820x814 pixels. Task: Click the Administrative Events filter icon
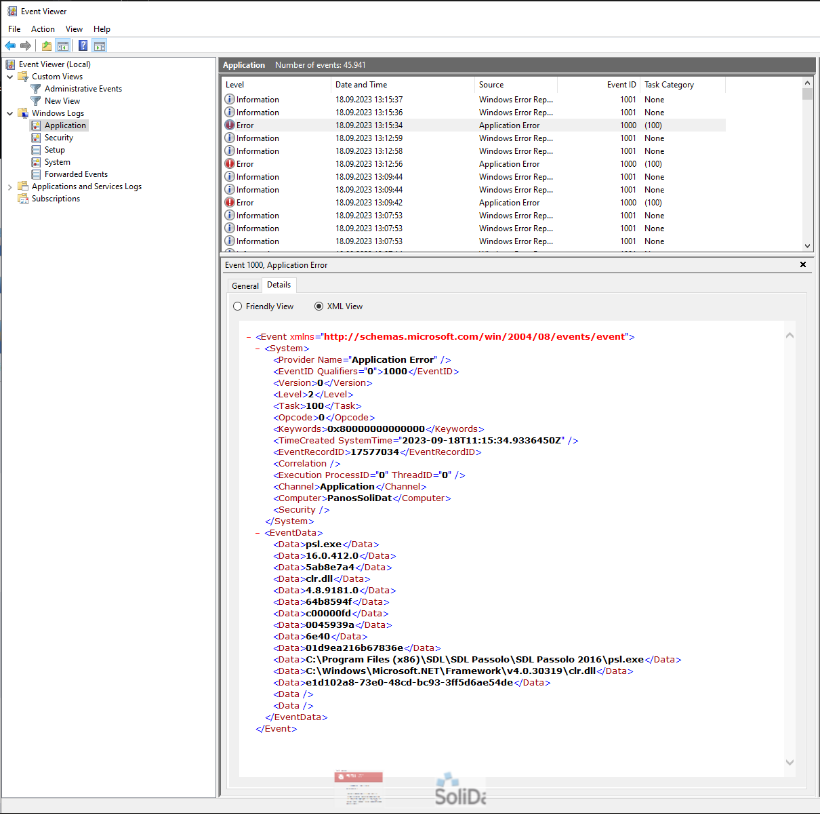click(36, 89)
